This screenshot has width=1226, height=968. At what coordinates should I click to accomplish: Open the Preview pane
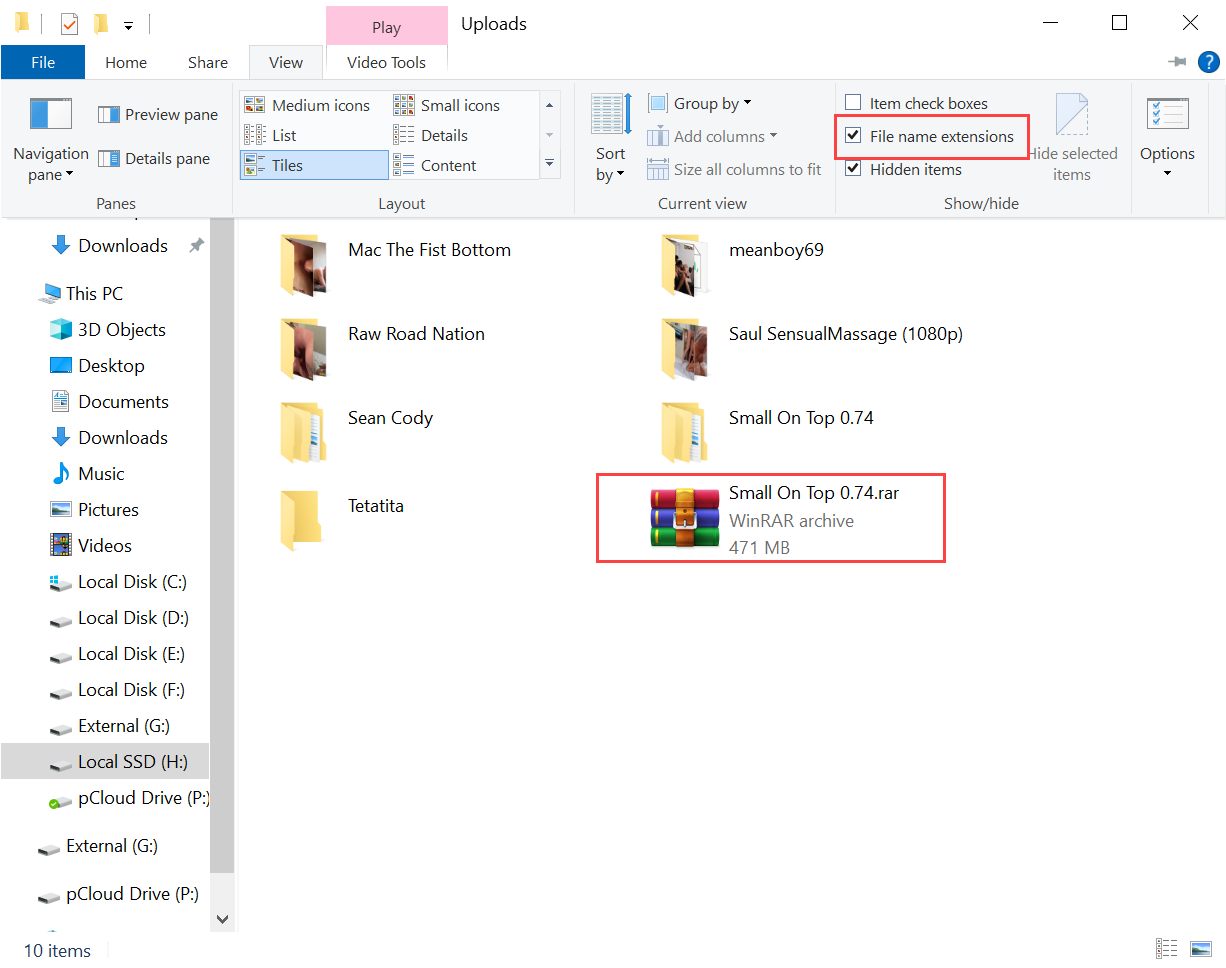[x=157, y=114]
